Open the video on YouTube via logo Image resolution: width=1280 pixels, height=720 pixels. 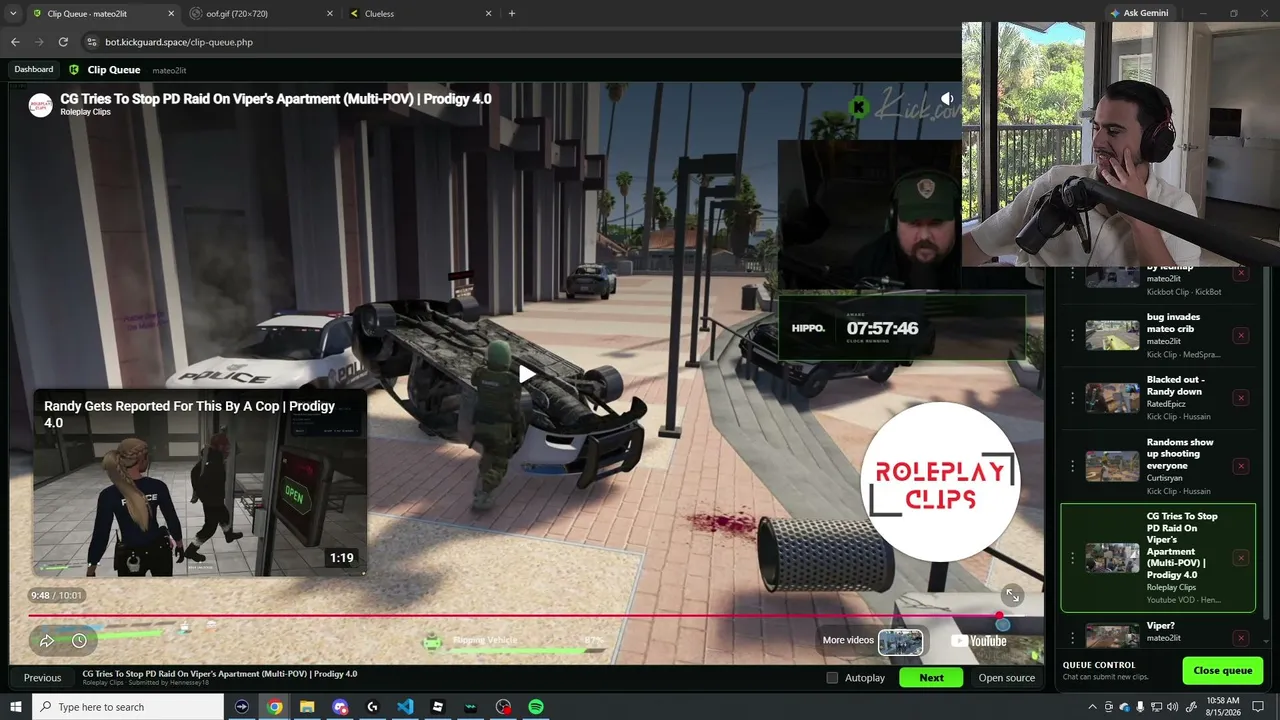979,641
